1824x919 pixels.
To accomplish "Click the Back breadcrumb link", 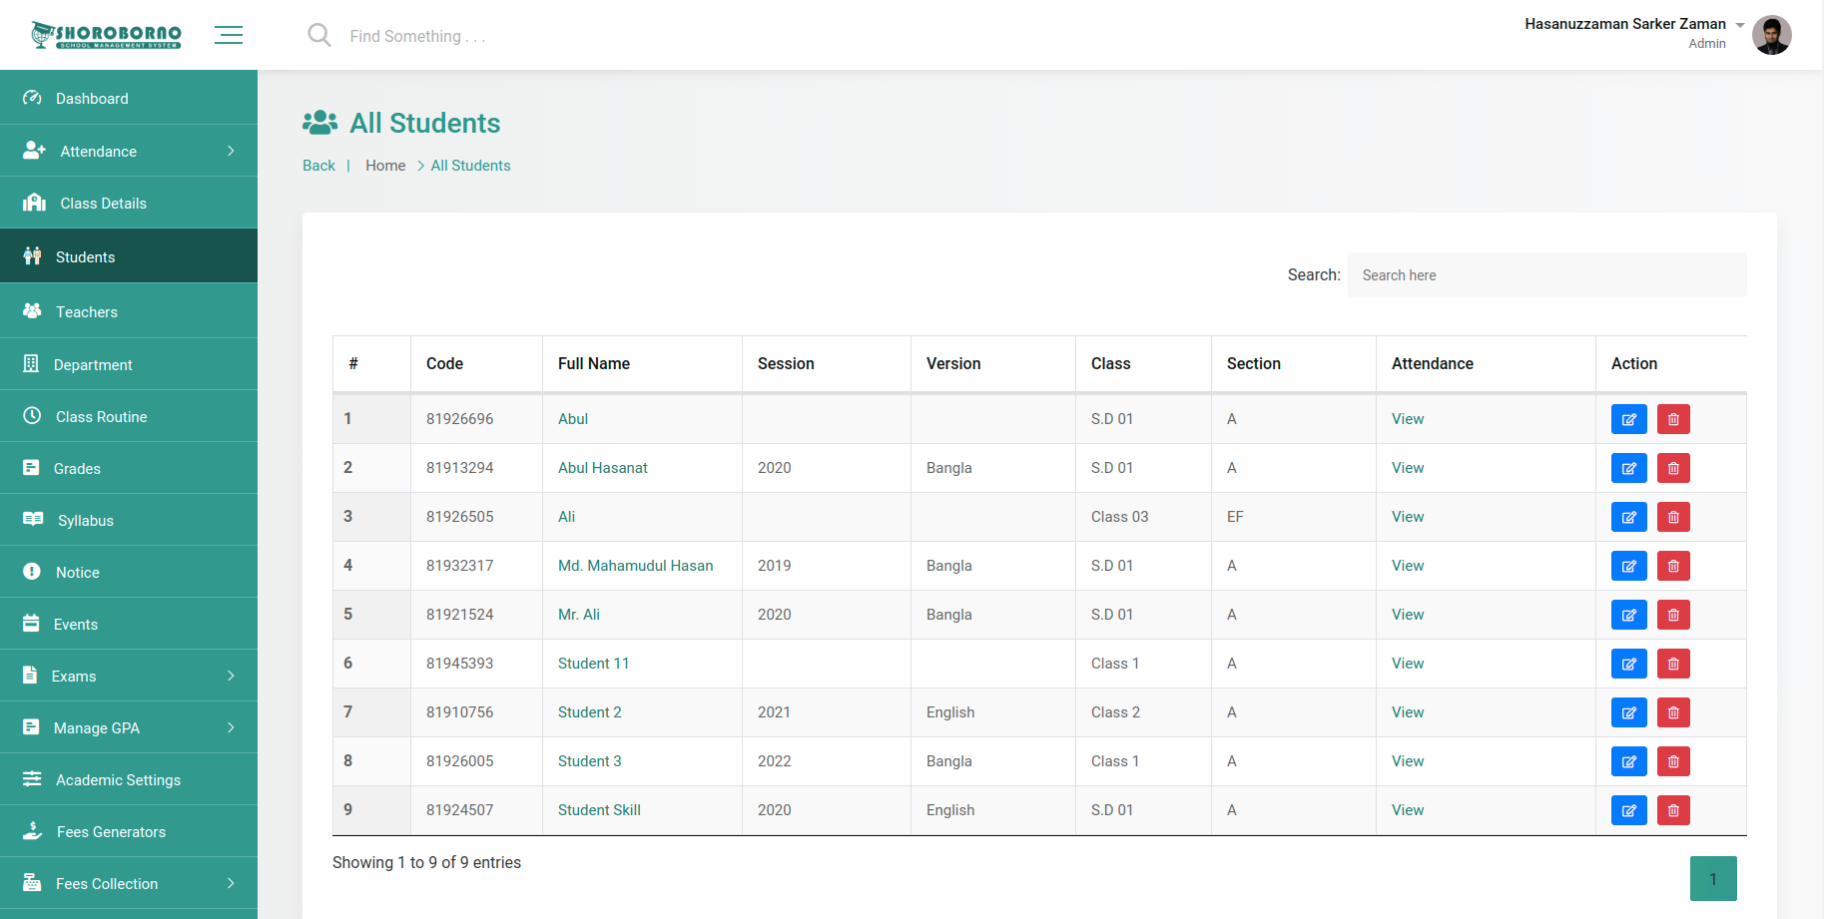I will click(x=319, y=166).
